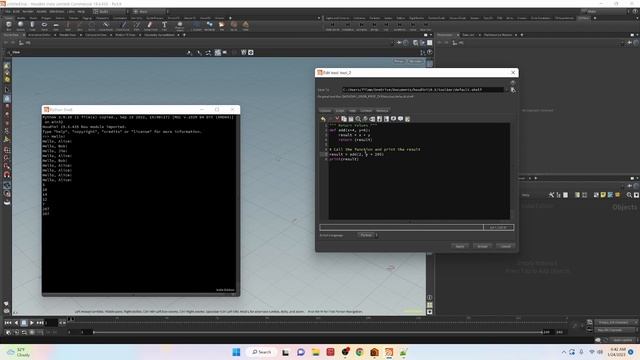Click the paste icon in script editor
Image resolution: width=640 pixels, height=360 pixels.
(351, 119)
